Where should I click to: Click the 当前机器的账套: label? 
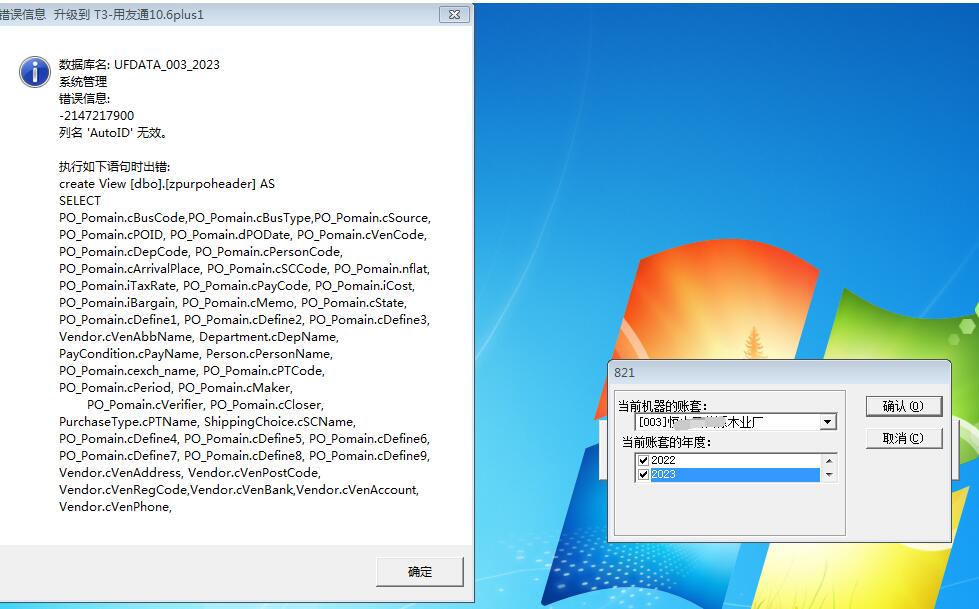(663, 406)
